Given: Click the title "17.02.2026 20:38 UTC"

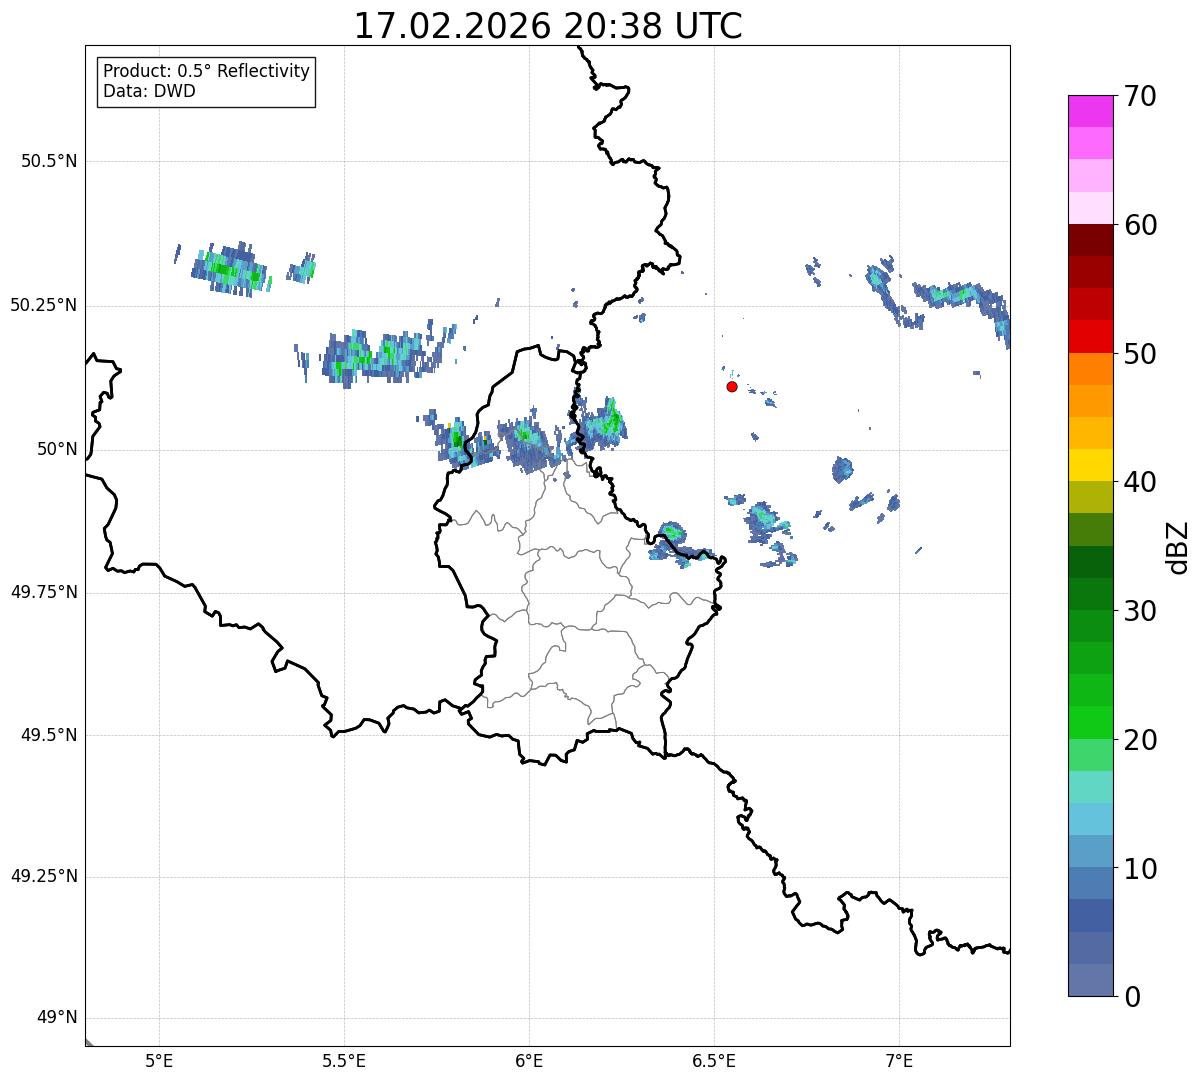Looking at the screenshot, I should tap(548, 26).
